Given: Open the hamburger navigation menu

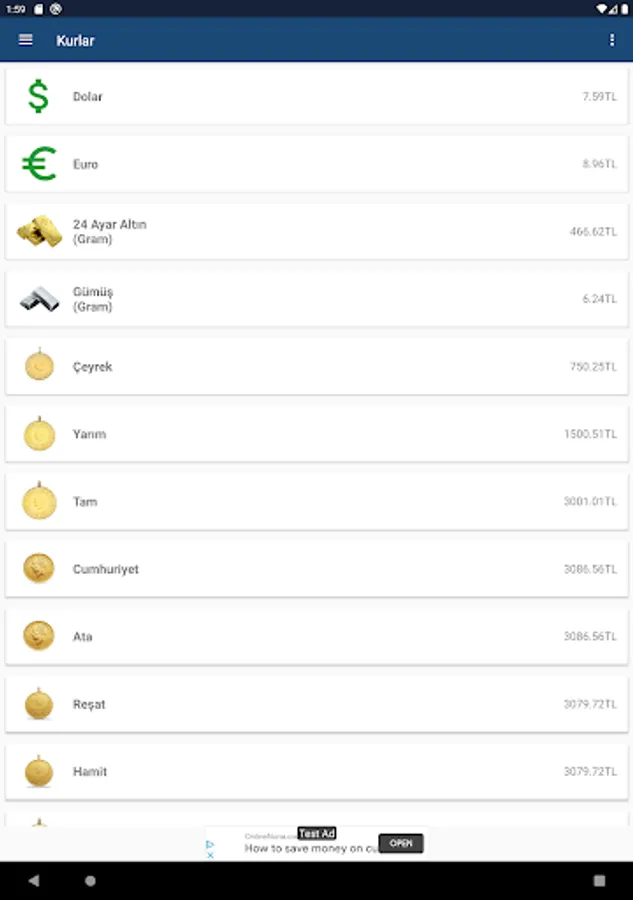Looking at the screenshot, I should coord(25,40).
